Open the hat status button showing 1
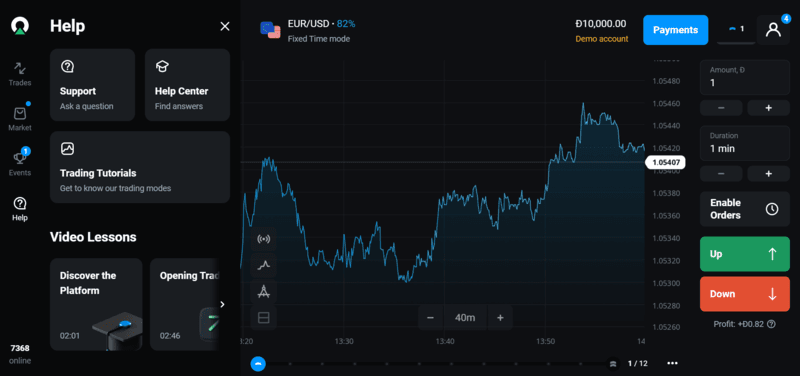800x376 pixels. click(736, 30)
